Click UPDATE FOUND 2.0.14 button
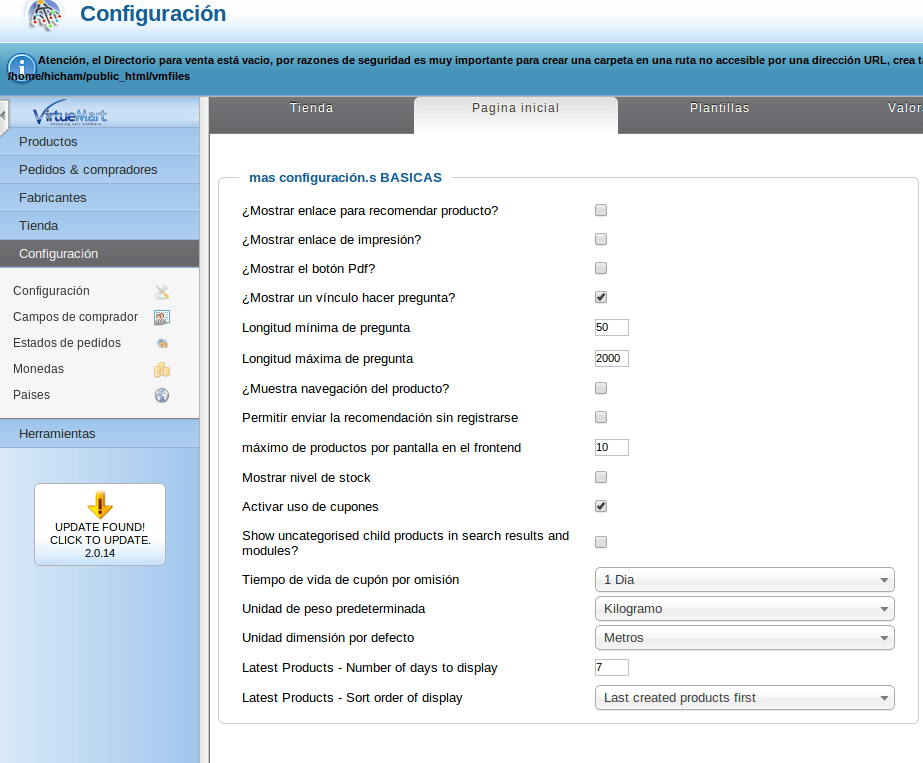 click(100, 525)
